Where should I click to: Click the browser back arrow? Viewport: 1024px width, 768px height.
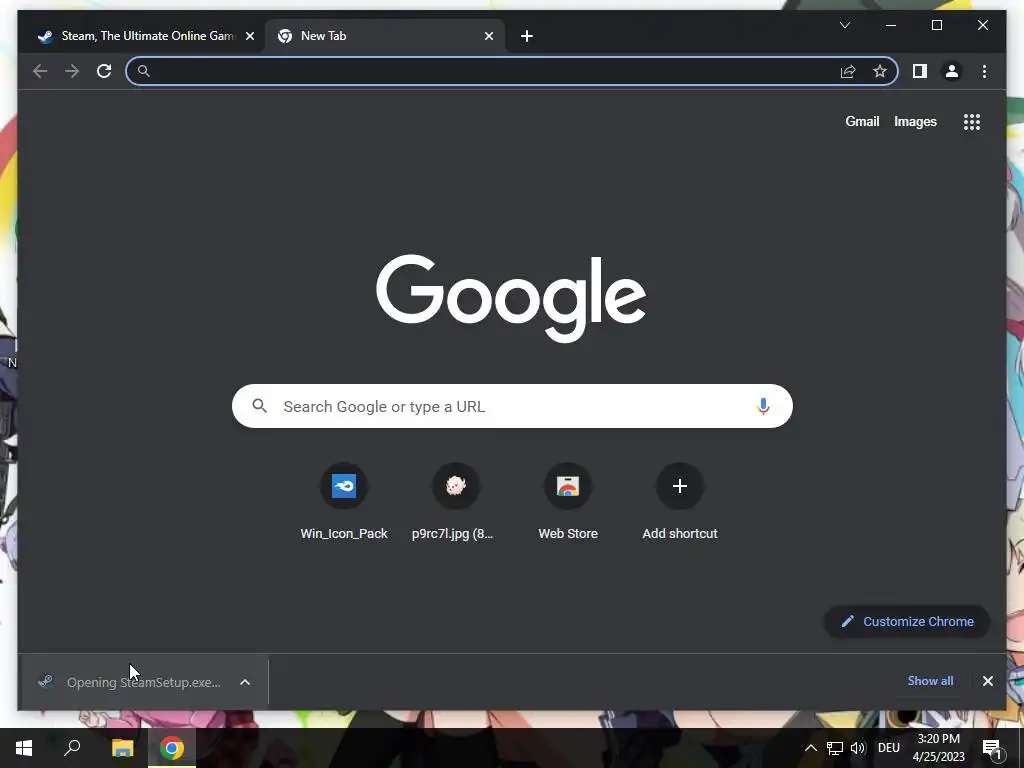40,71
